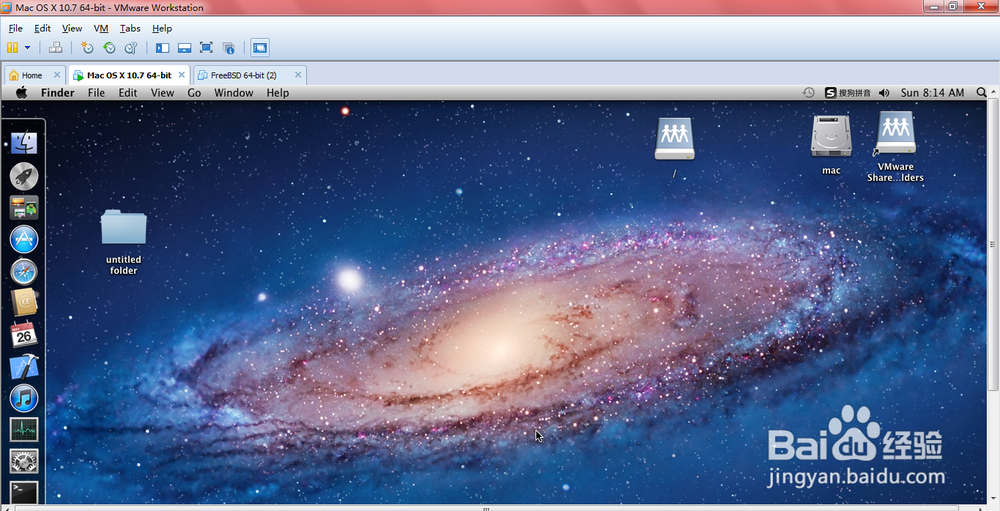This screenshot has height=511, width=1000.
Task: Open the VMware File menu
Action: [15, 28]
